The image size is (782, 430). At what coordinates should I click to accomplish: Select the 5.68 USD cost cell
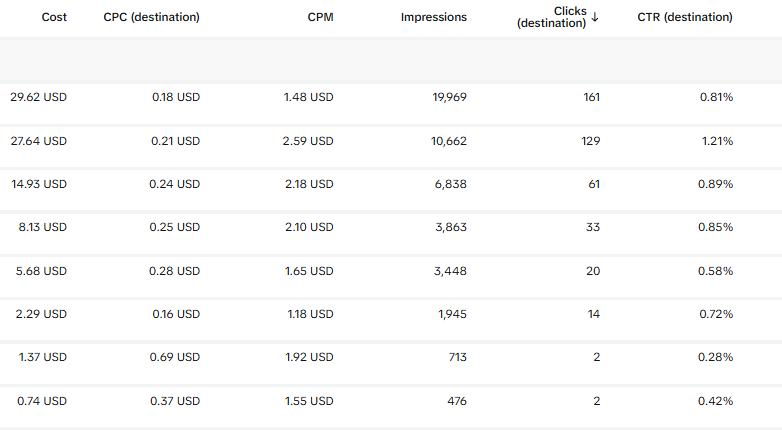click(41, 271)
